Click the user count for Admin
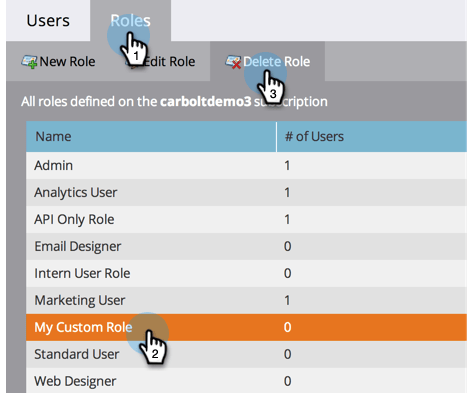This screenshot has width=472, height=395. pyautogui.click(x=287, y=166)
